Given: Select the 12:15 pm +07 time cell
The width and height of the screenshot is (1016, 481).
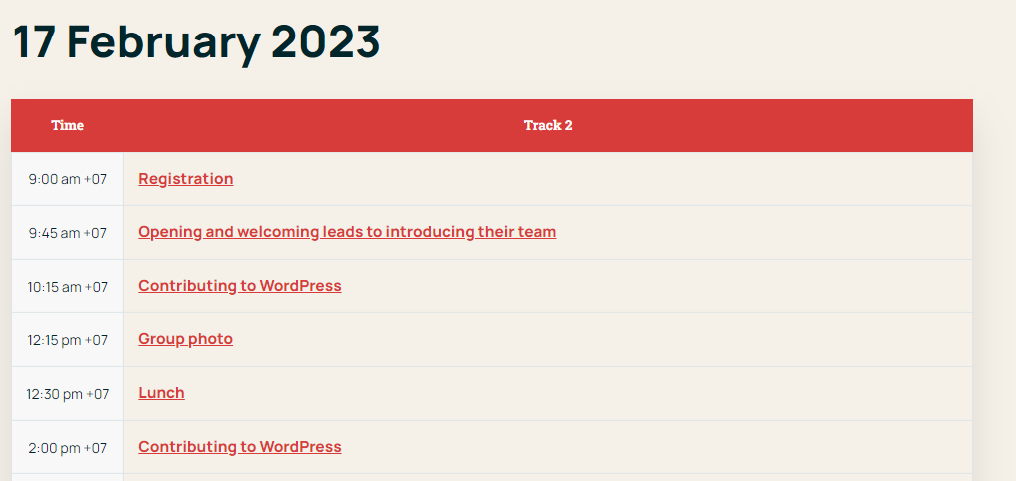Looking at the screenshot, I should coord(67,340).
